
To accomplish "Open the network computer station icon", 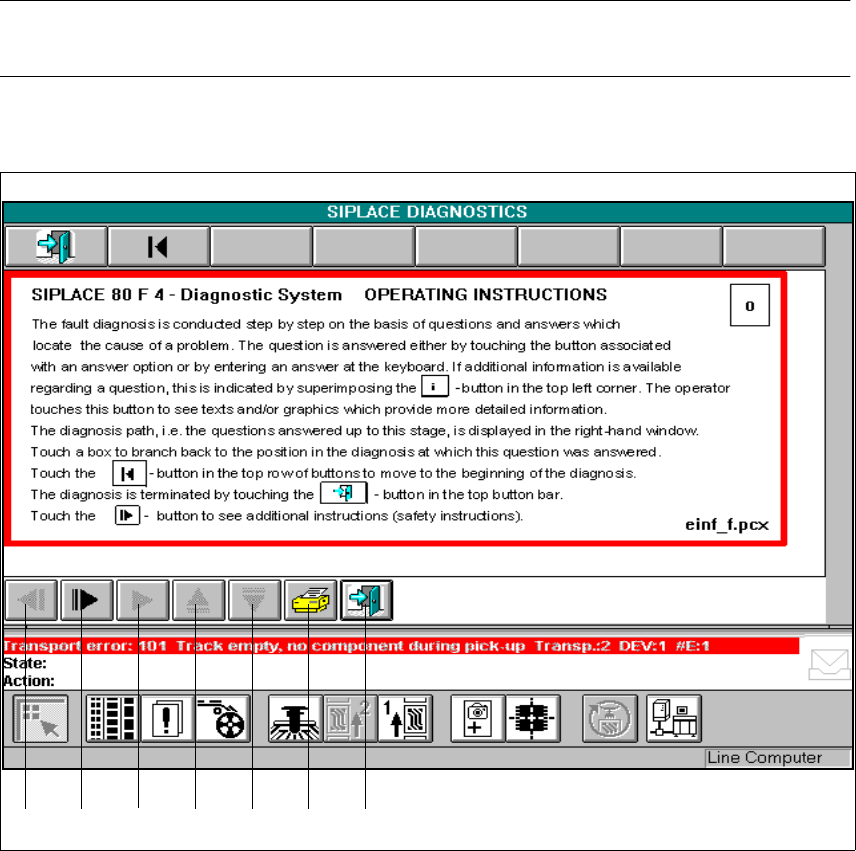I will coord(674,719).
